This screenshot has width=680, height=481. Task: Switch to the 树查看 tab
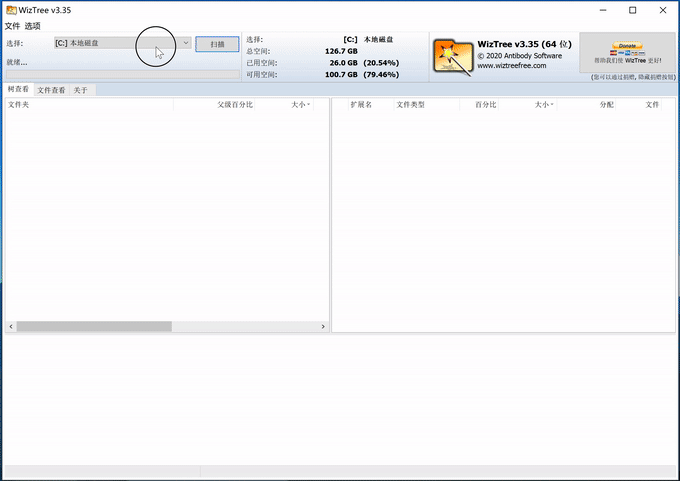(x=18, y=89)
